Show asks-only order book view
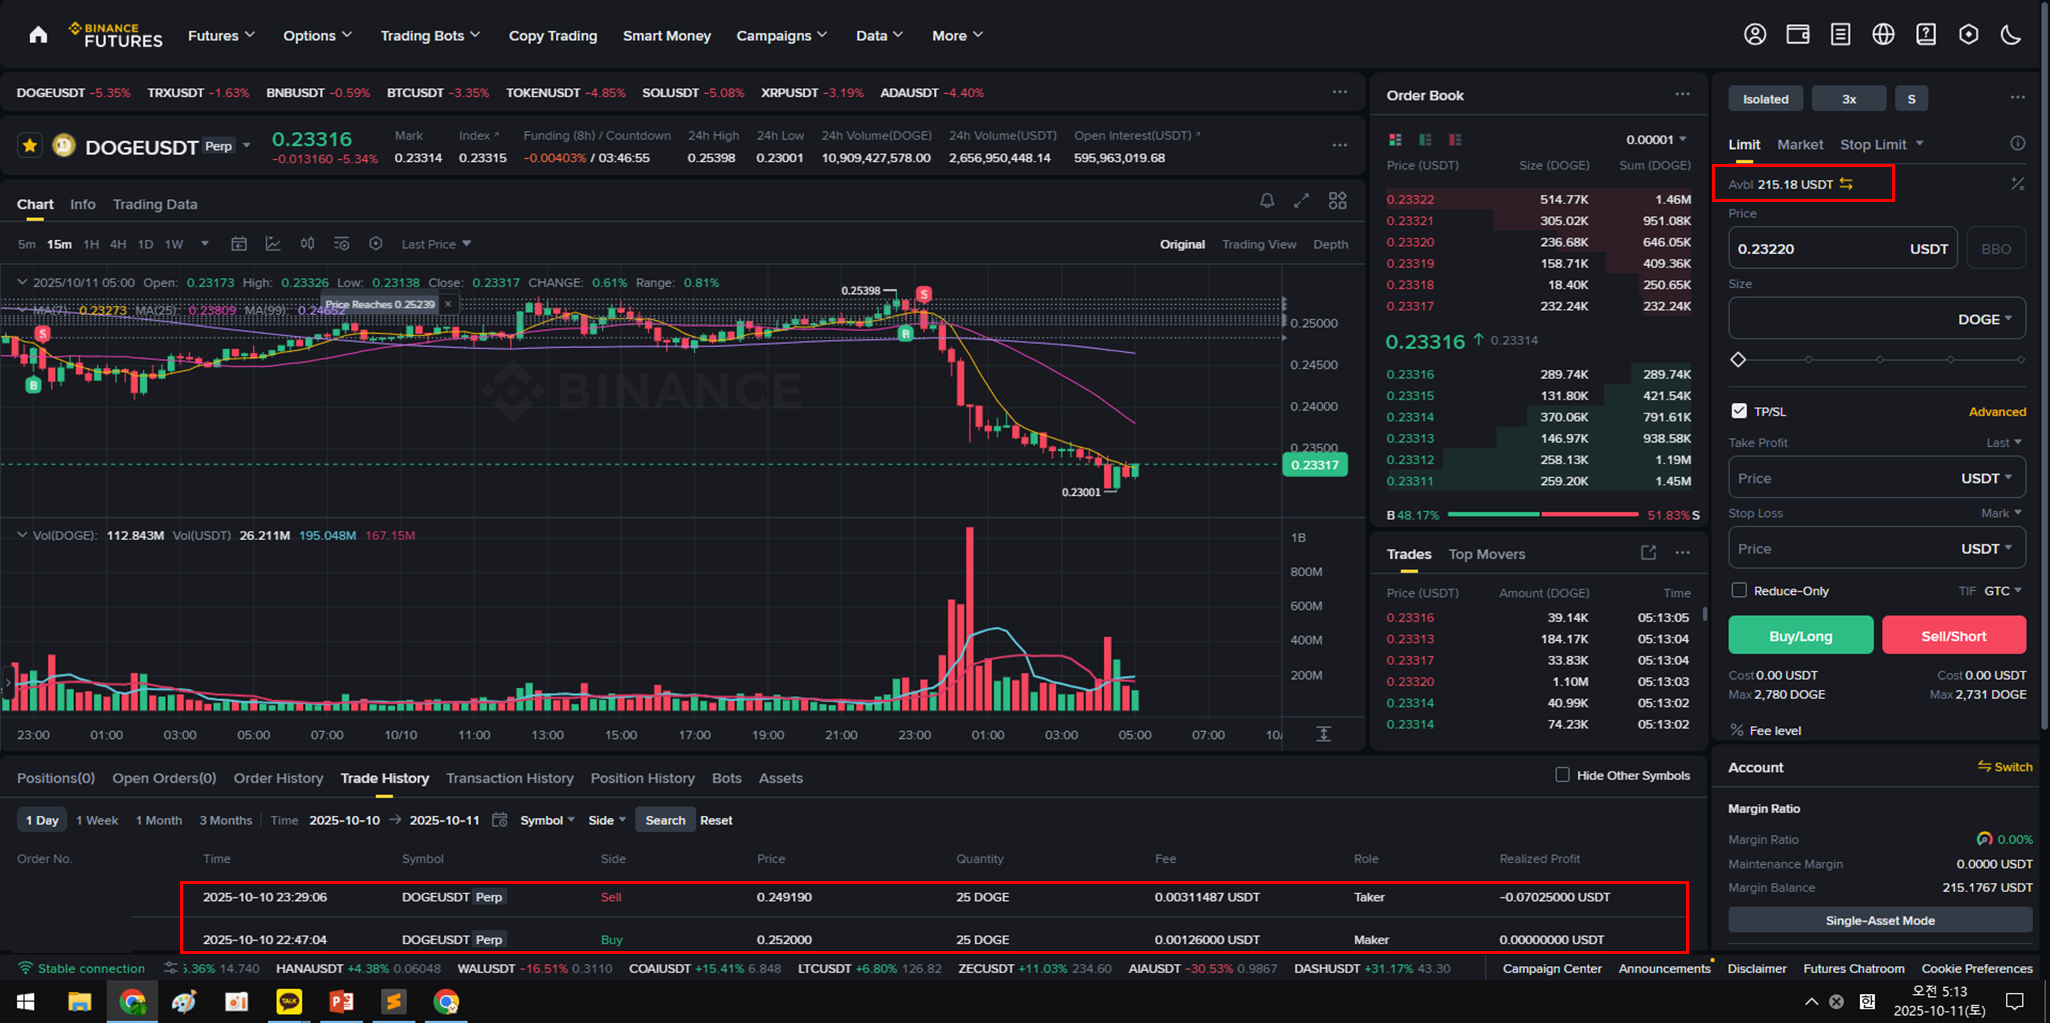The width and height of the screenshot is (2050, 1023). (1455, 139)
